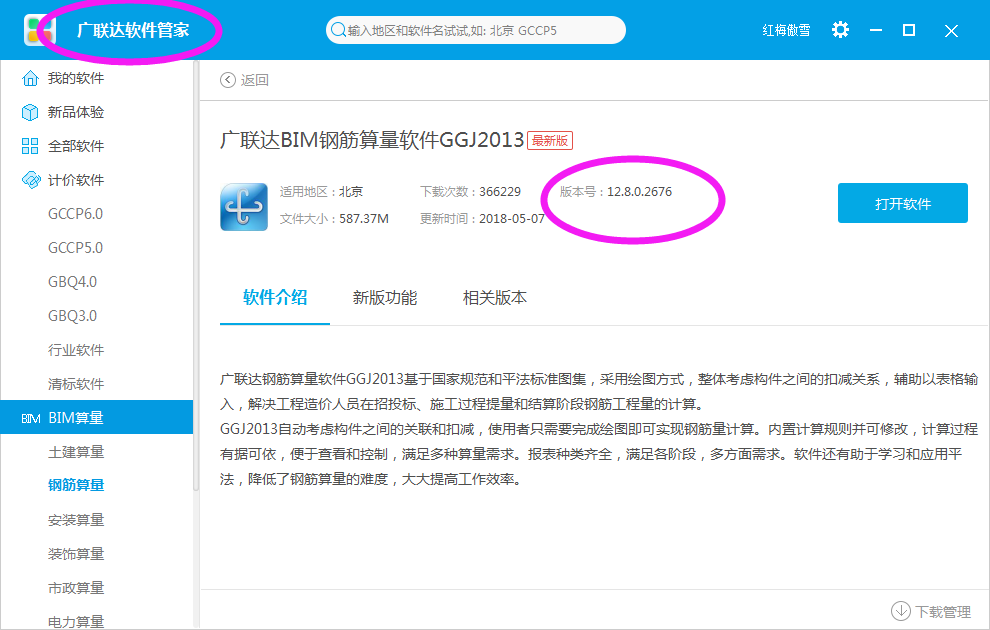The width and height of the screenshot is (990, 630).
Task: Click the 广联达软件管家 title text
Action: (133, 30)
